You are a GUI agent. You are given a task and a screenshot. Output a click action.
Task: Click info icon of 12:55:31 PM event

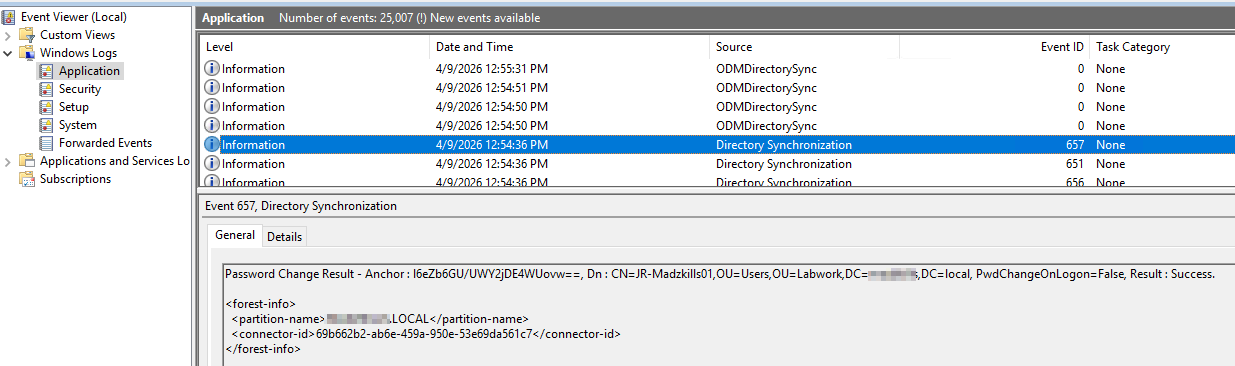[x=212, y=69]
